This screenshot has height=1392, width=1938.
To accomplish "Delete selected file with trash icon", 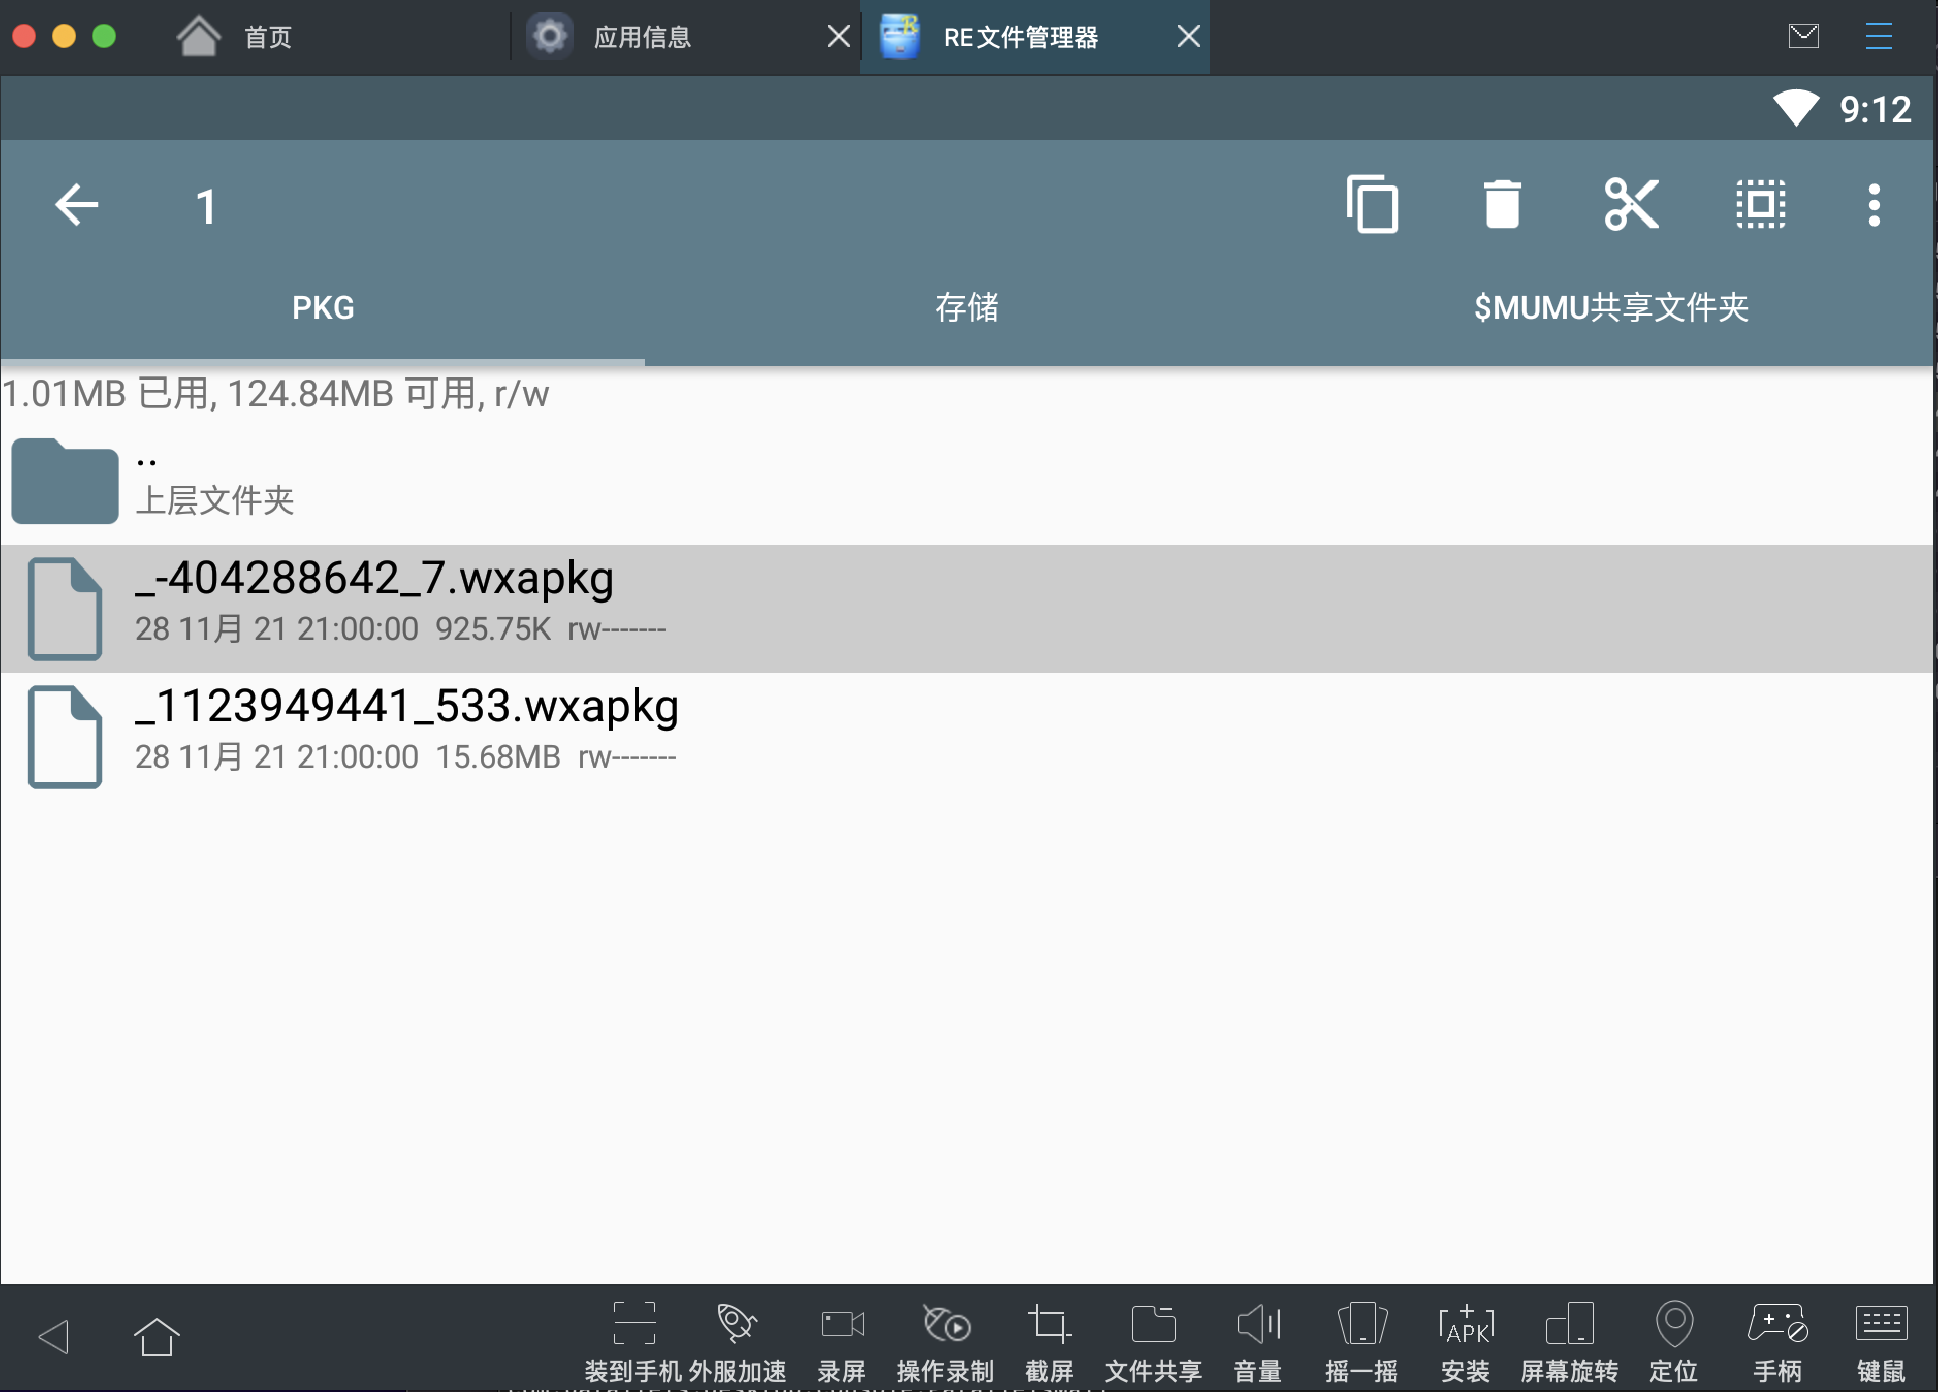I will (x=1501, y=205).
